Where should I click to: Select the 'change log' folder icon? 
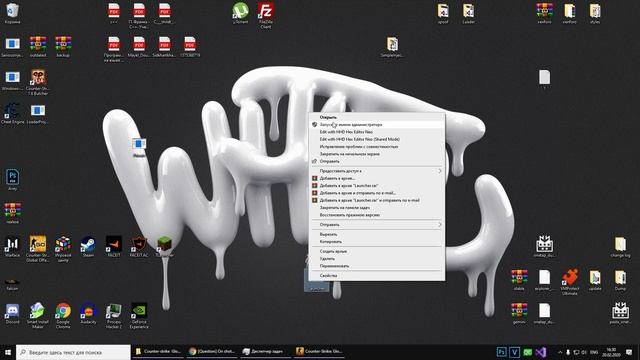click(x=620, y=247)
